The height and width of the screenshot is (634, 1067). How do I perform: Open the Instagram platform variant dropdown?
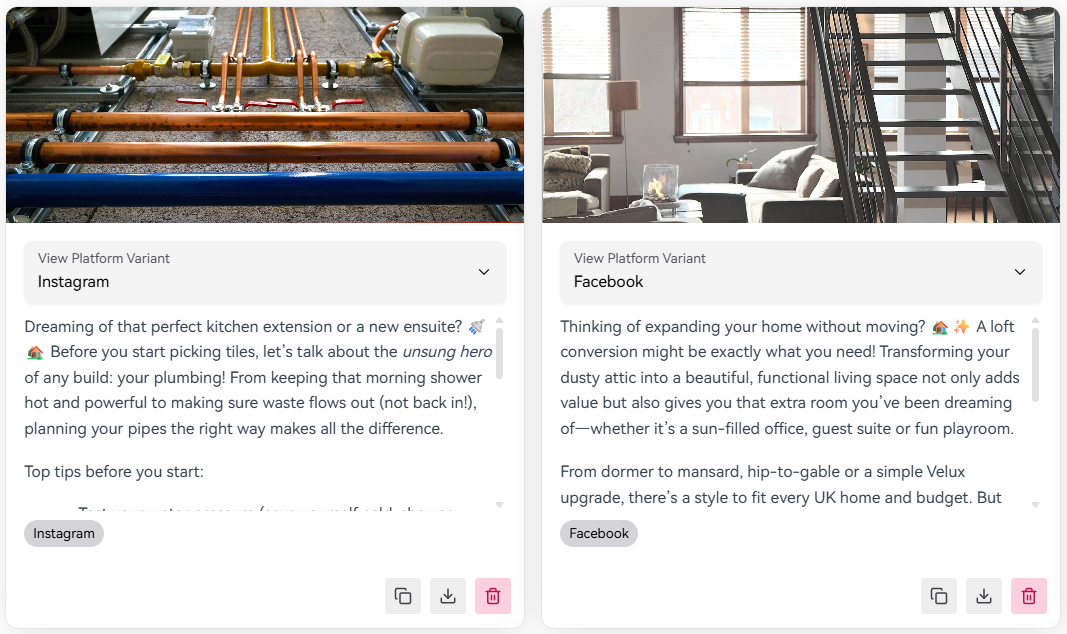[x=265, y=271]
